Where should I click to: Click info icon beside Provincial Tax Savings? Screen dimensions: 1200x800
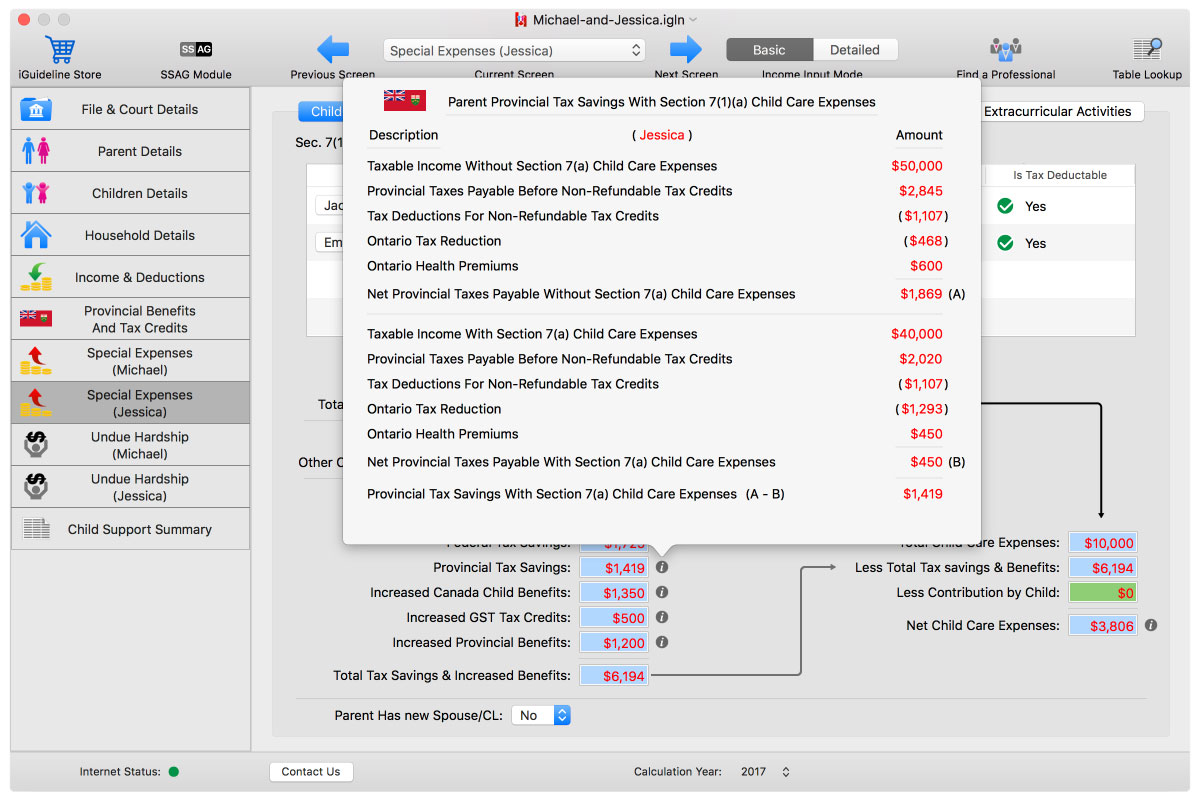662,567
